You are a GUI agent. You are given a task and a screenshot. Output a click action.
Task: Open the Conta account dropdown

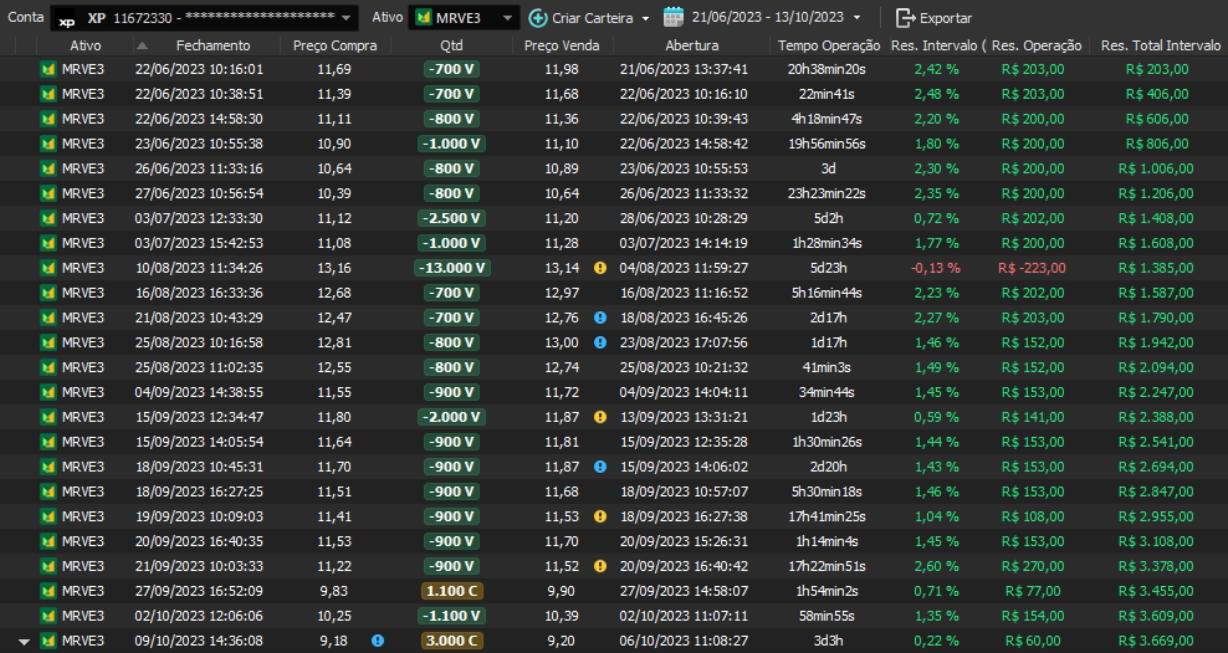pos(346,18)
